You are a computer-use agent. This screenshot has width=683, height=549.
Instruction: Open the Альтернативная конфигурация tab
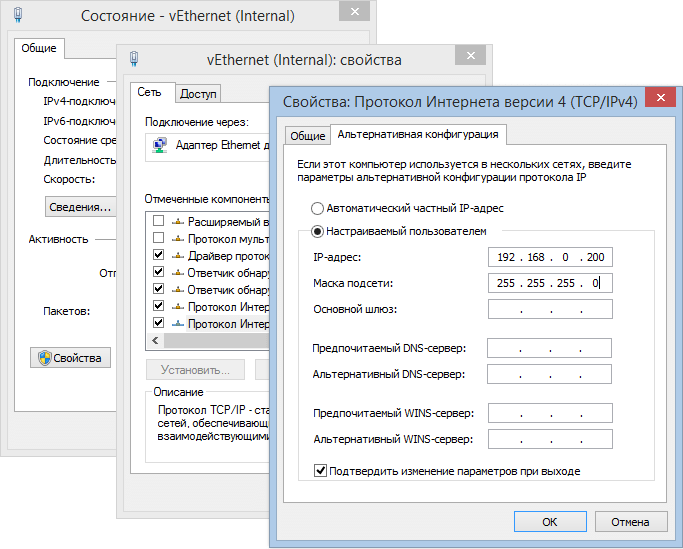tap(418, 134)
